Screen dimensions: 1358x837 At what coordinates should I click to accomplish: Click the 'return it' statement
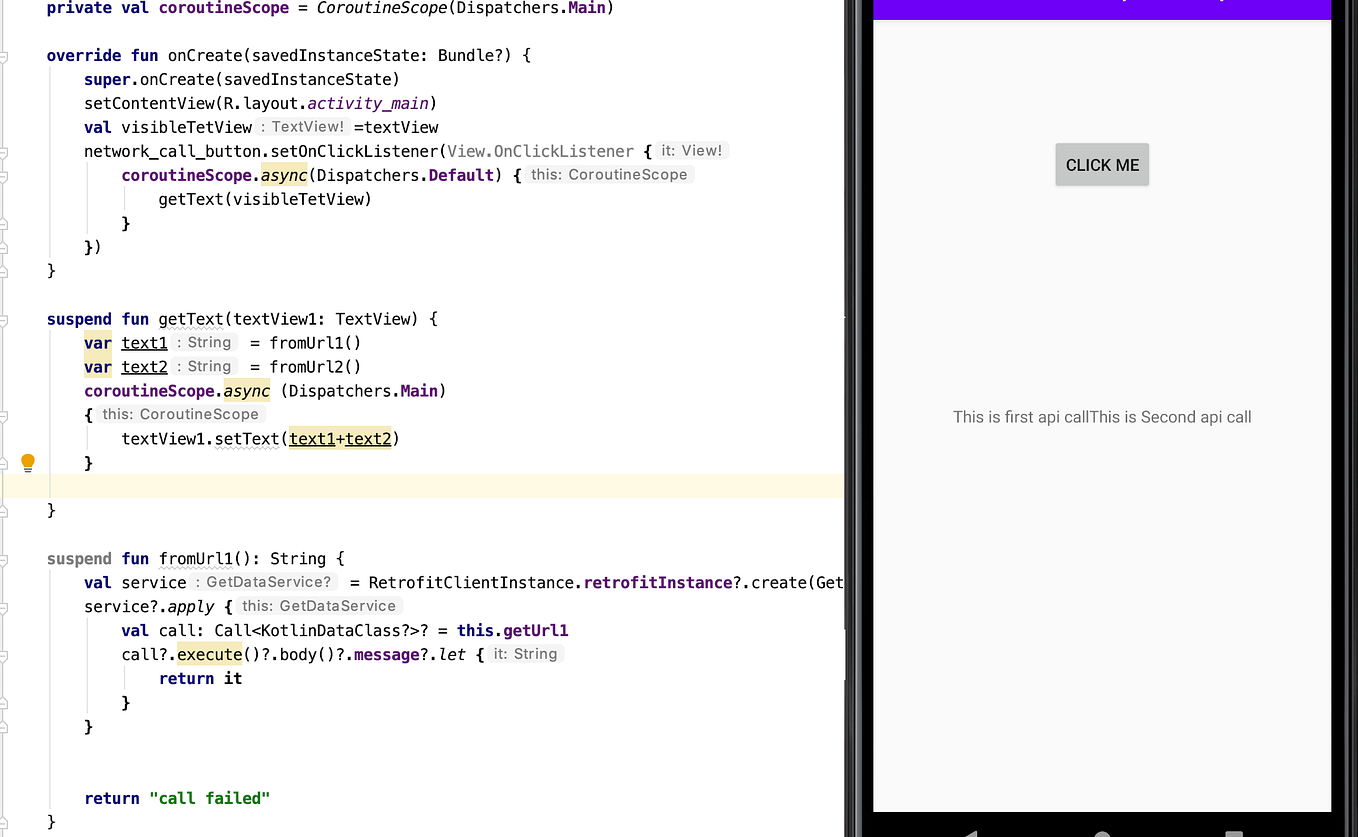pyautogui.click(x=201, y=678)
